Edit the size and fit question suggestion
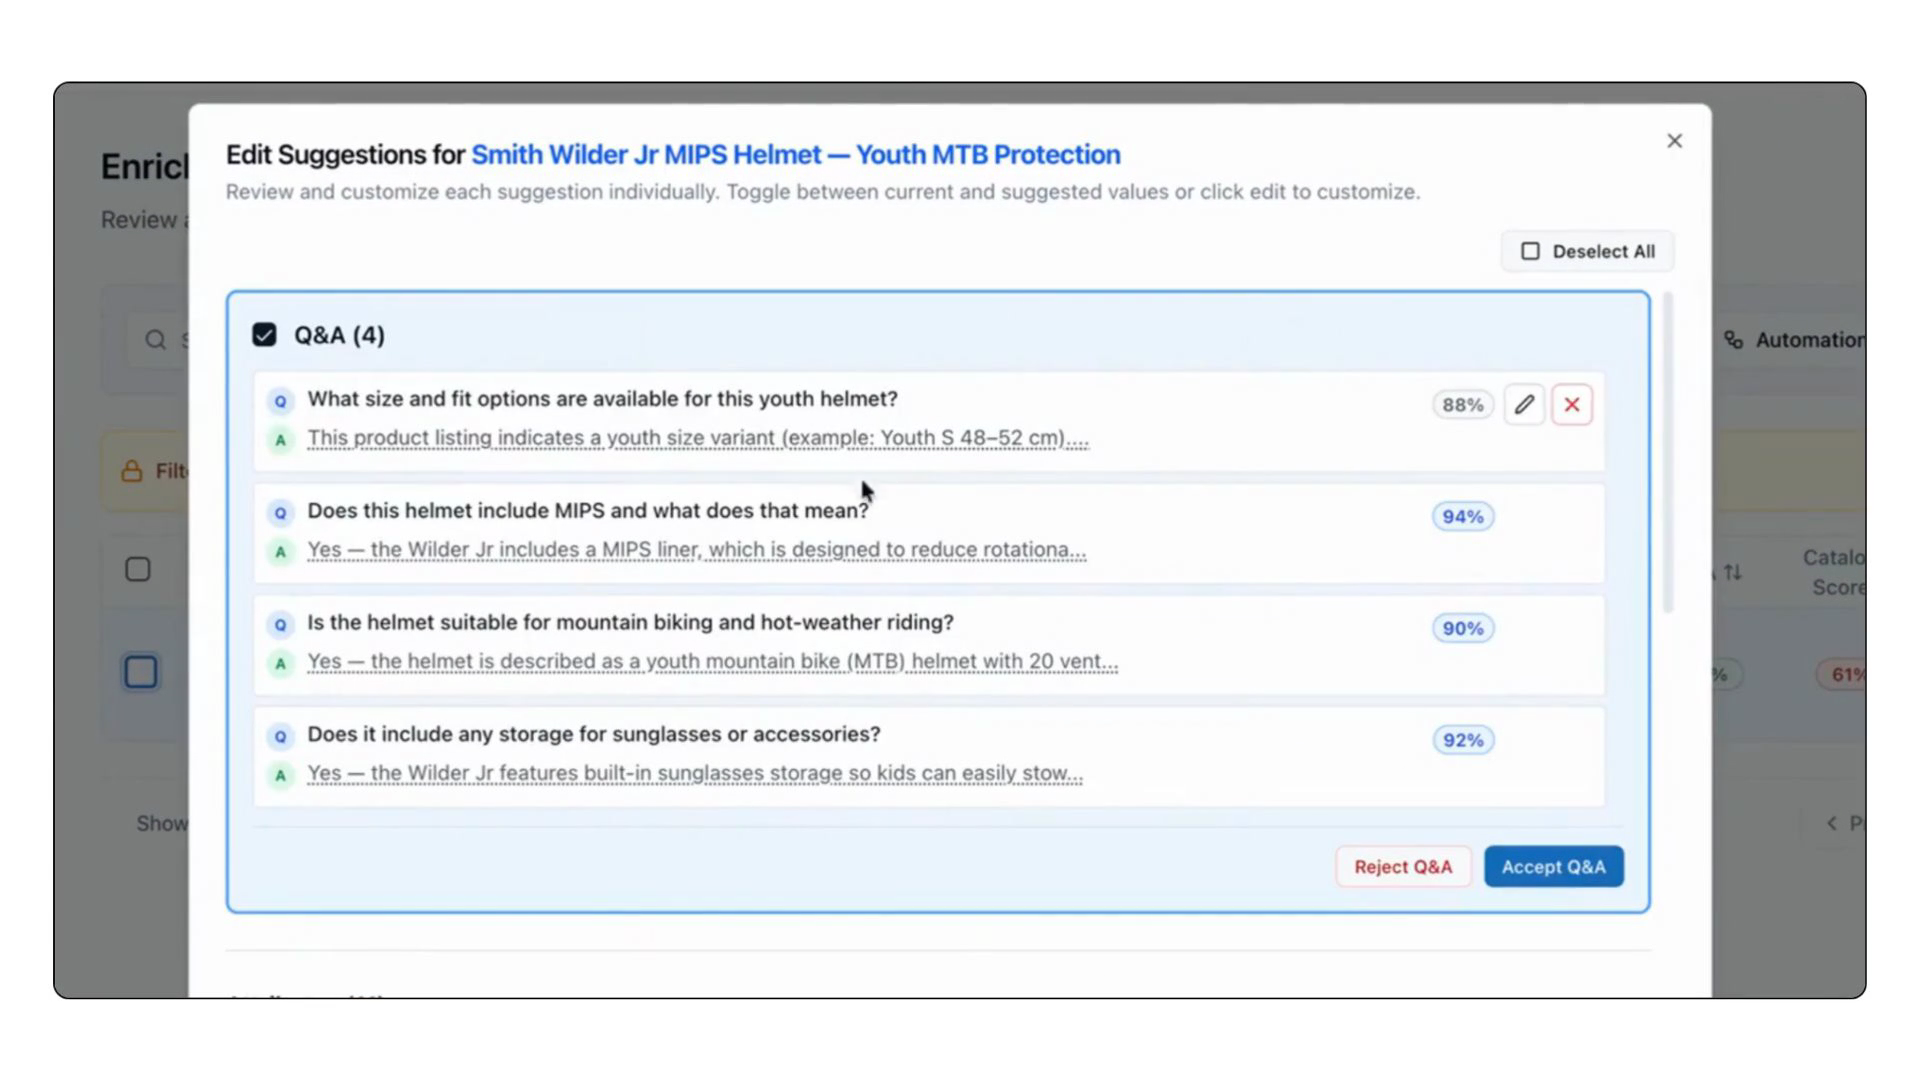 click(x=1524, y=405)
